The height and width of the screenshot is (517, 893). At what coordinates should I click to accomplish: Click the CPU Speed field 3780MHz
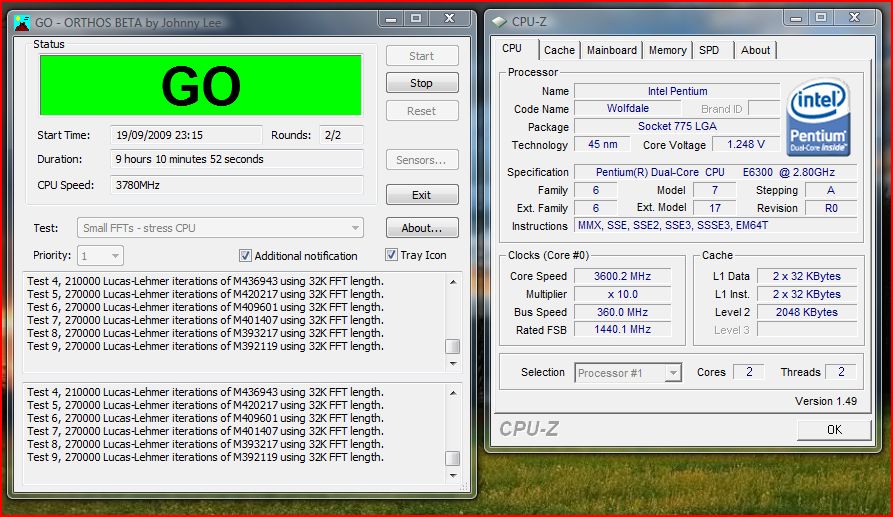[236, 185]
